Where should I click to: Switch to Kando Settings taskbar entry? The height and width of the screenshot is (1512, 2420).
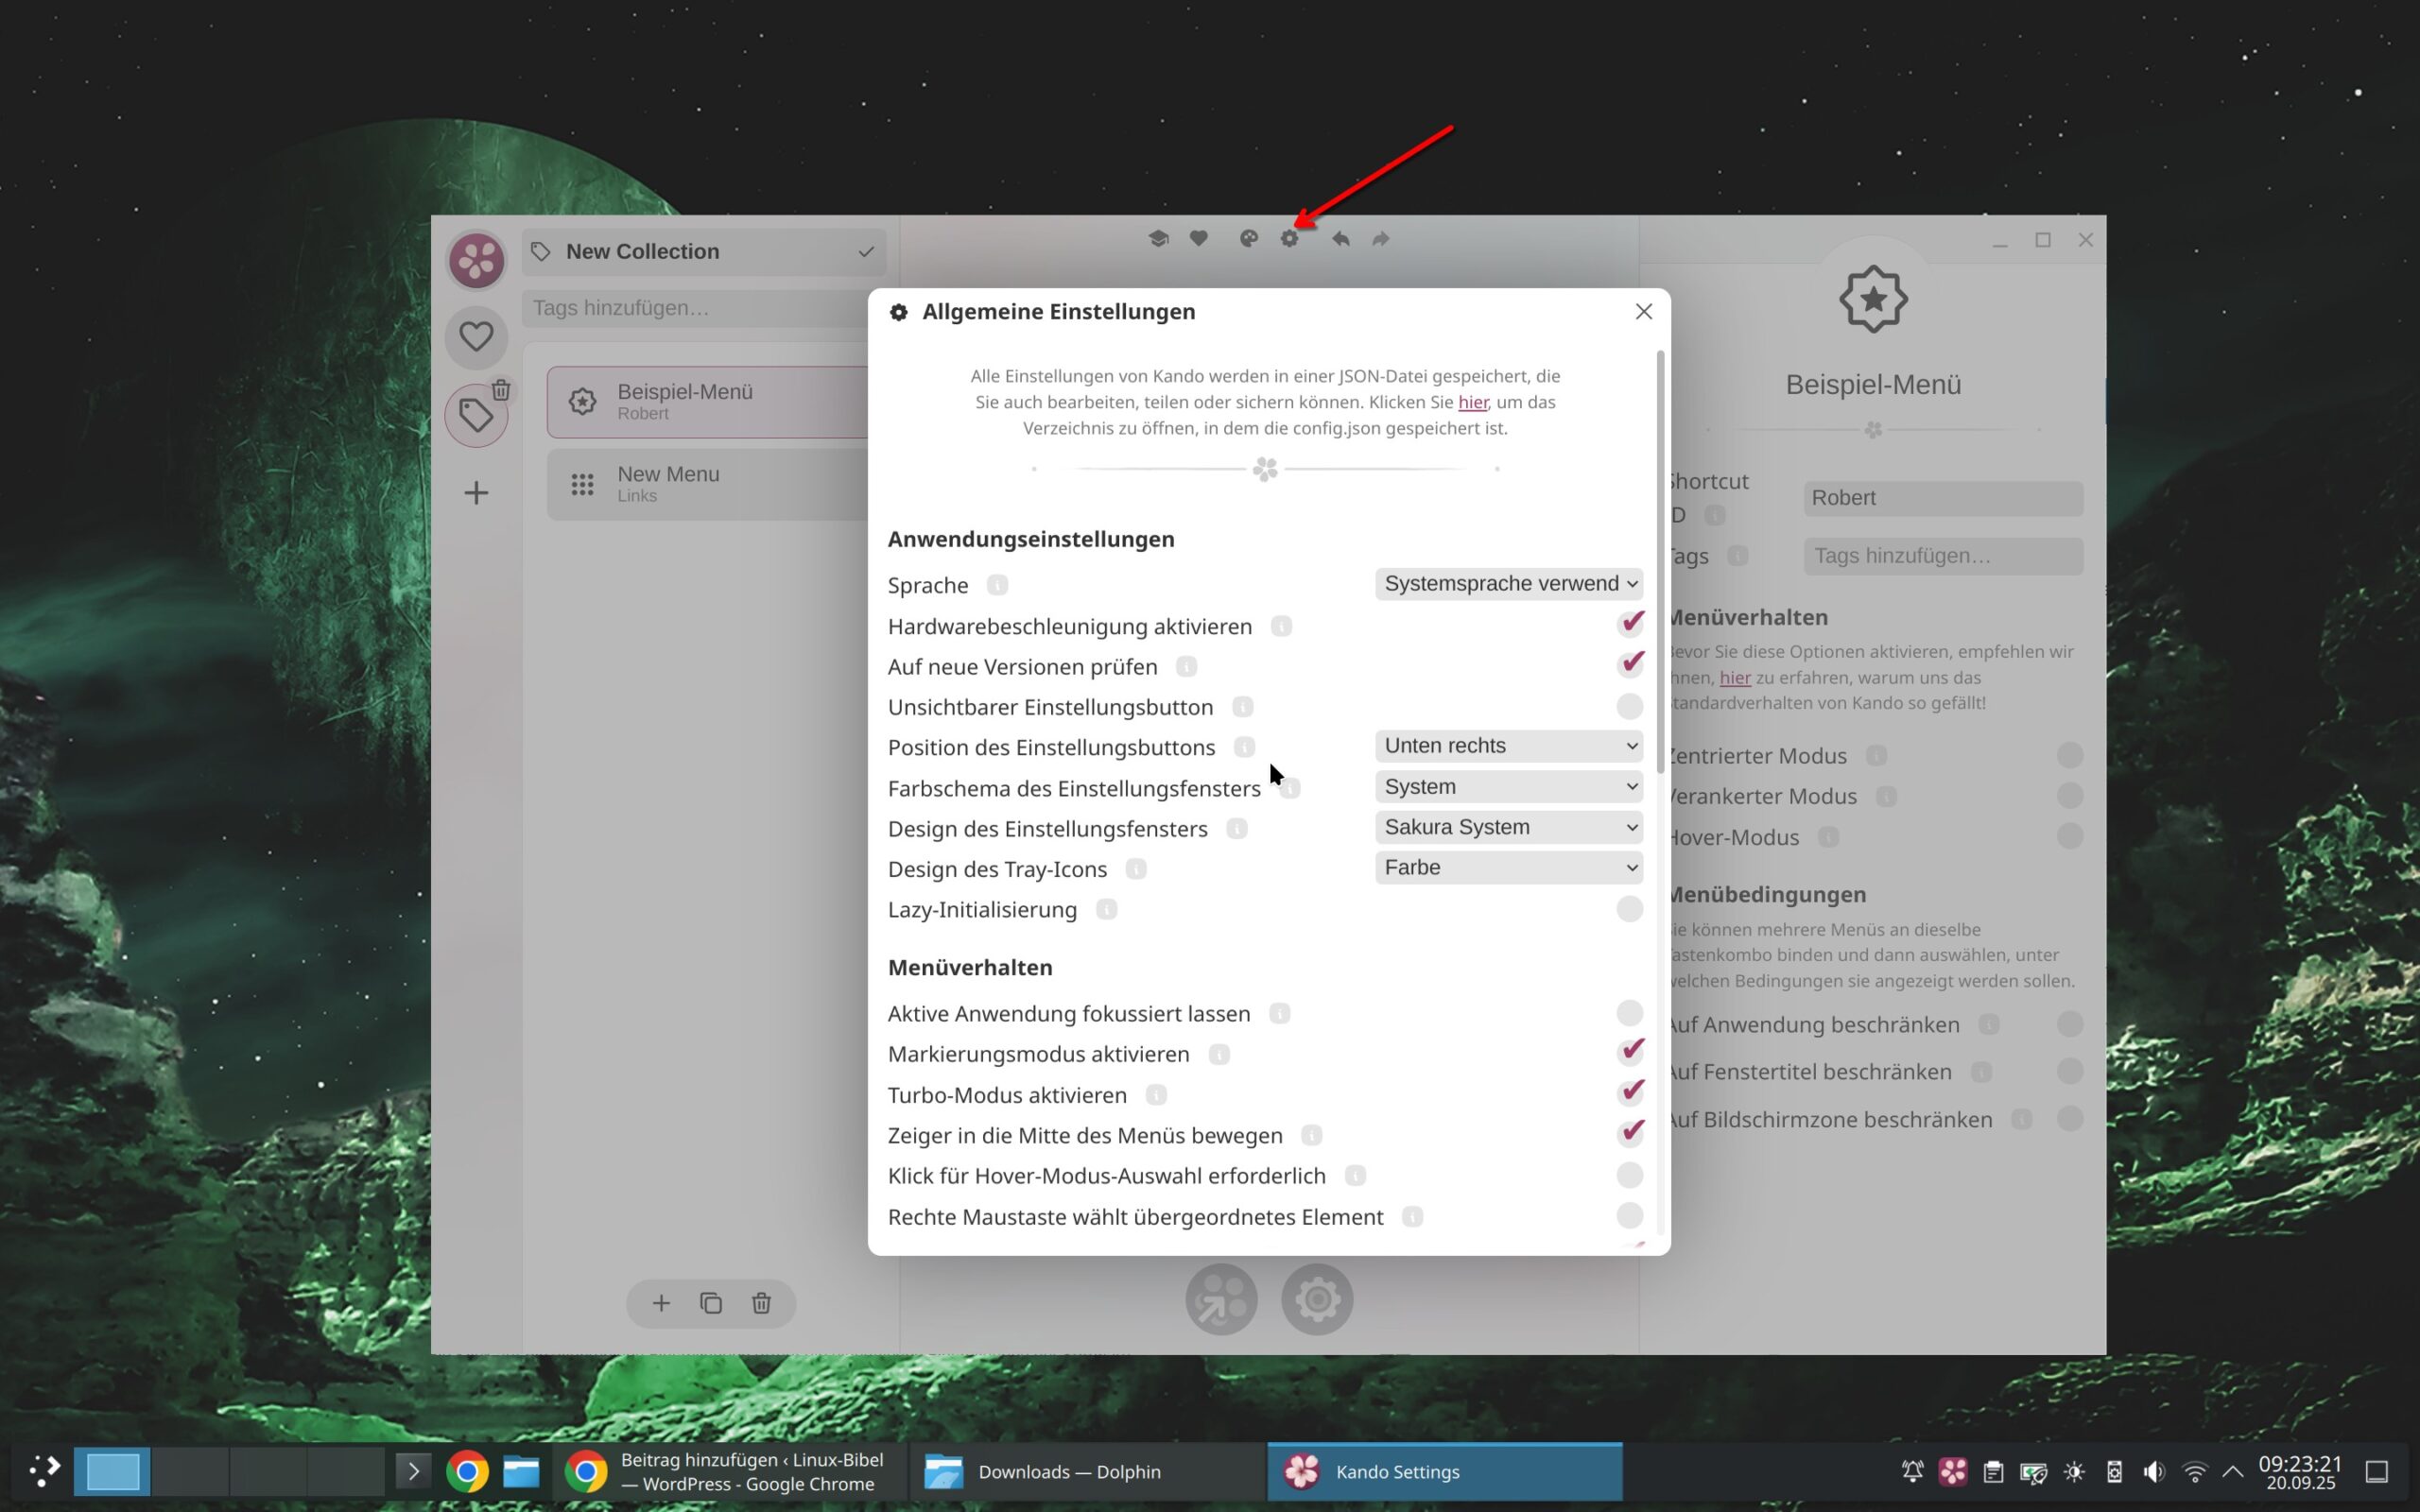[x=1445, y=1472]
